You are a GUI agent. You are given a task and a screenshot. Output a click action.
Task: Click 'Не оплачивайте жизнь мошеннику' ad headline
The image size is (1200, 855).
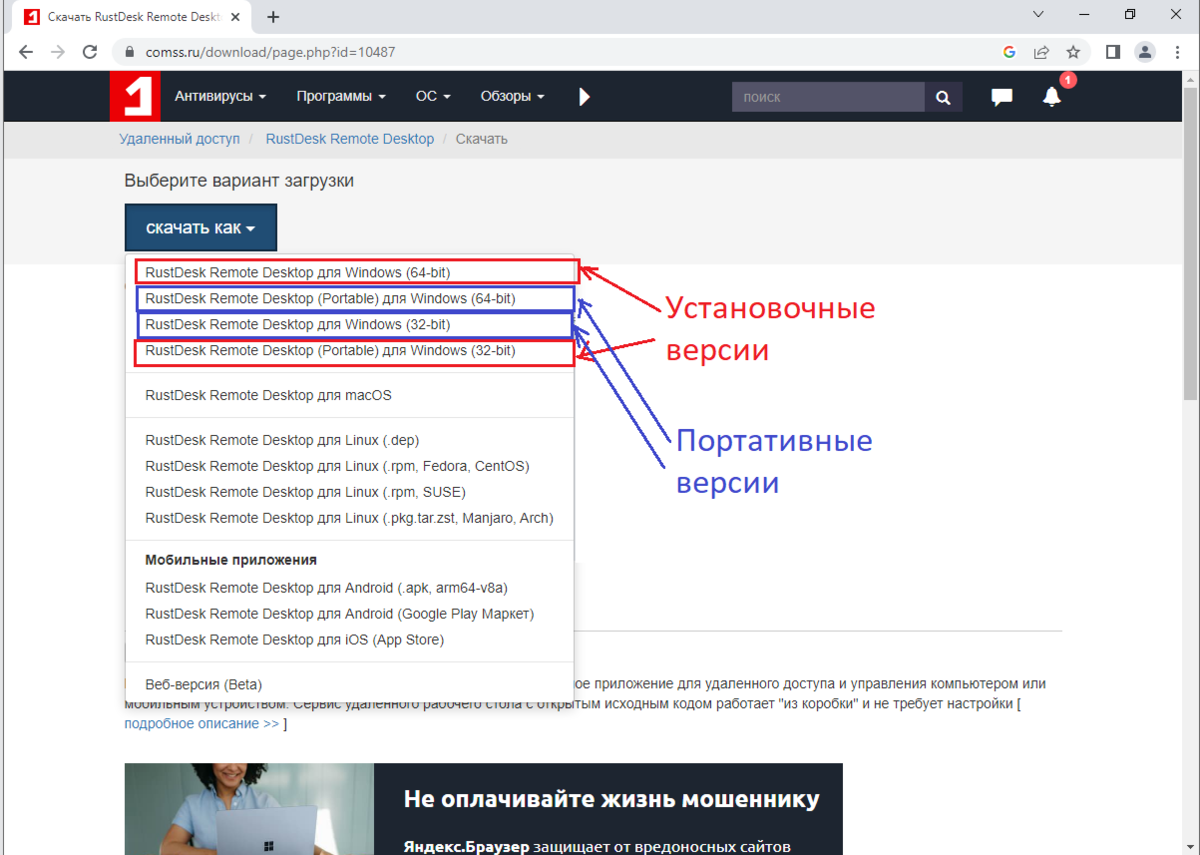[x=611, y=799]
